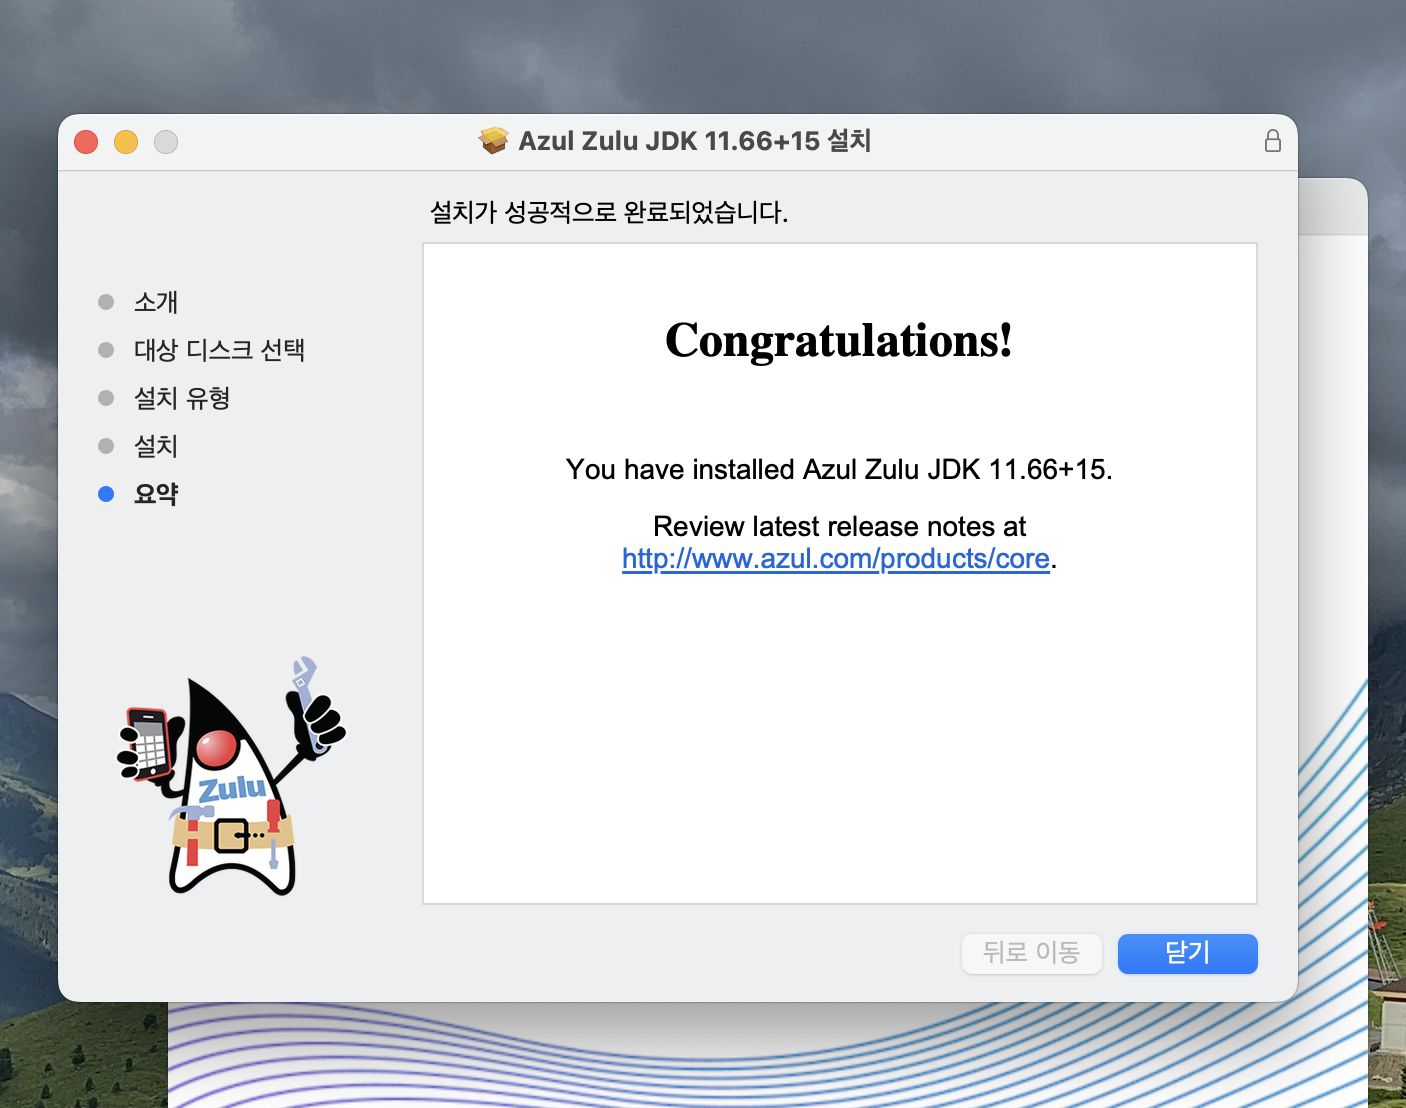The height and width of the screenshot is (1108, 1406).
Task: Minimize the installer with yellow button
Action: (126, 142)
